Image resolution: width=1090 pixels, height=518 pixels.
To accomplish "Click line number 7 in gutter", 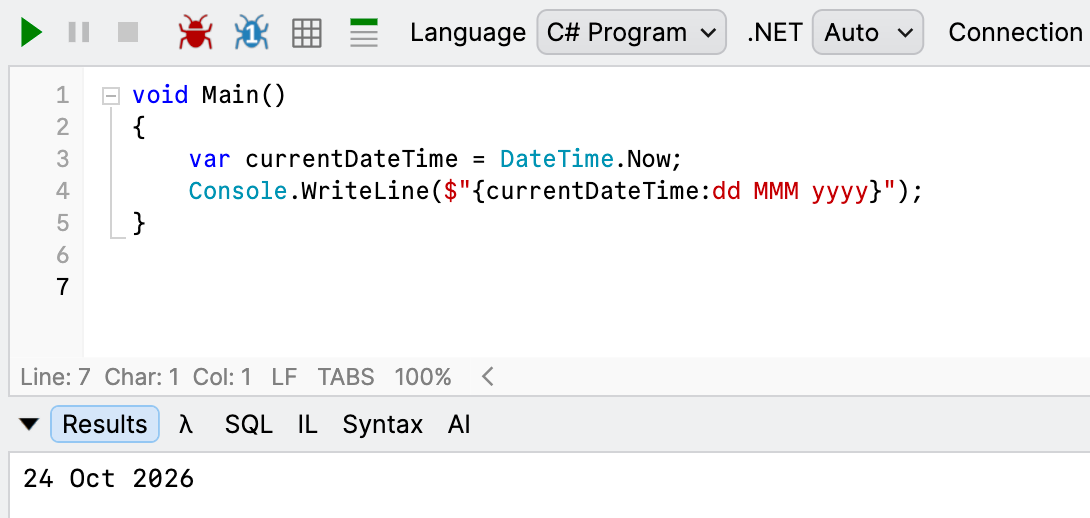I will point(63,286).
